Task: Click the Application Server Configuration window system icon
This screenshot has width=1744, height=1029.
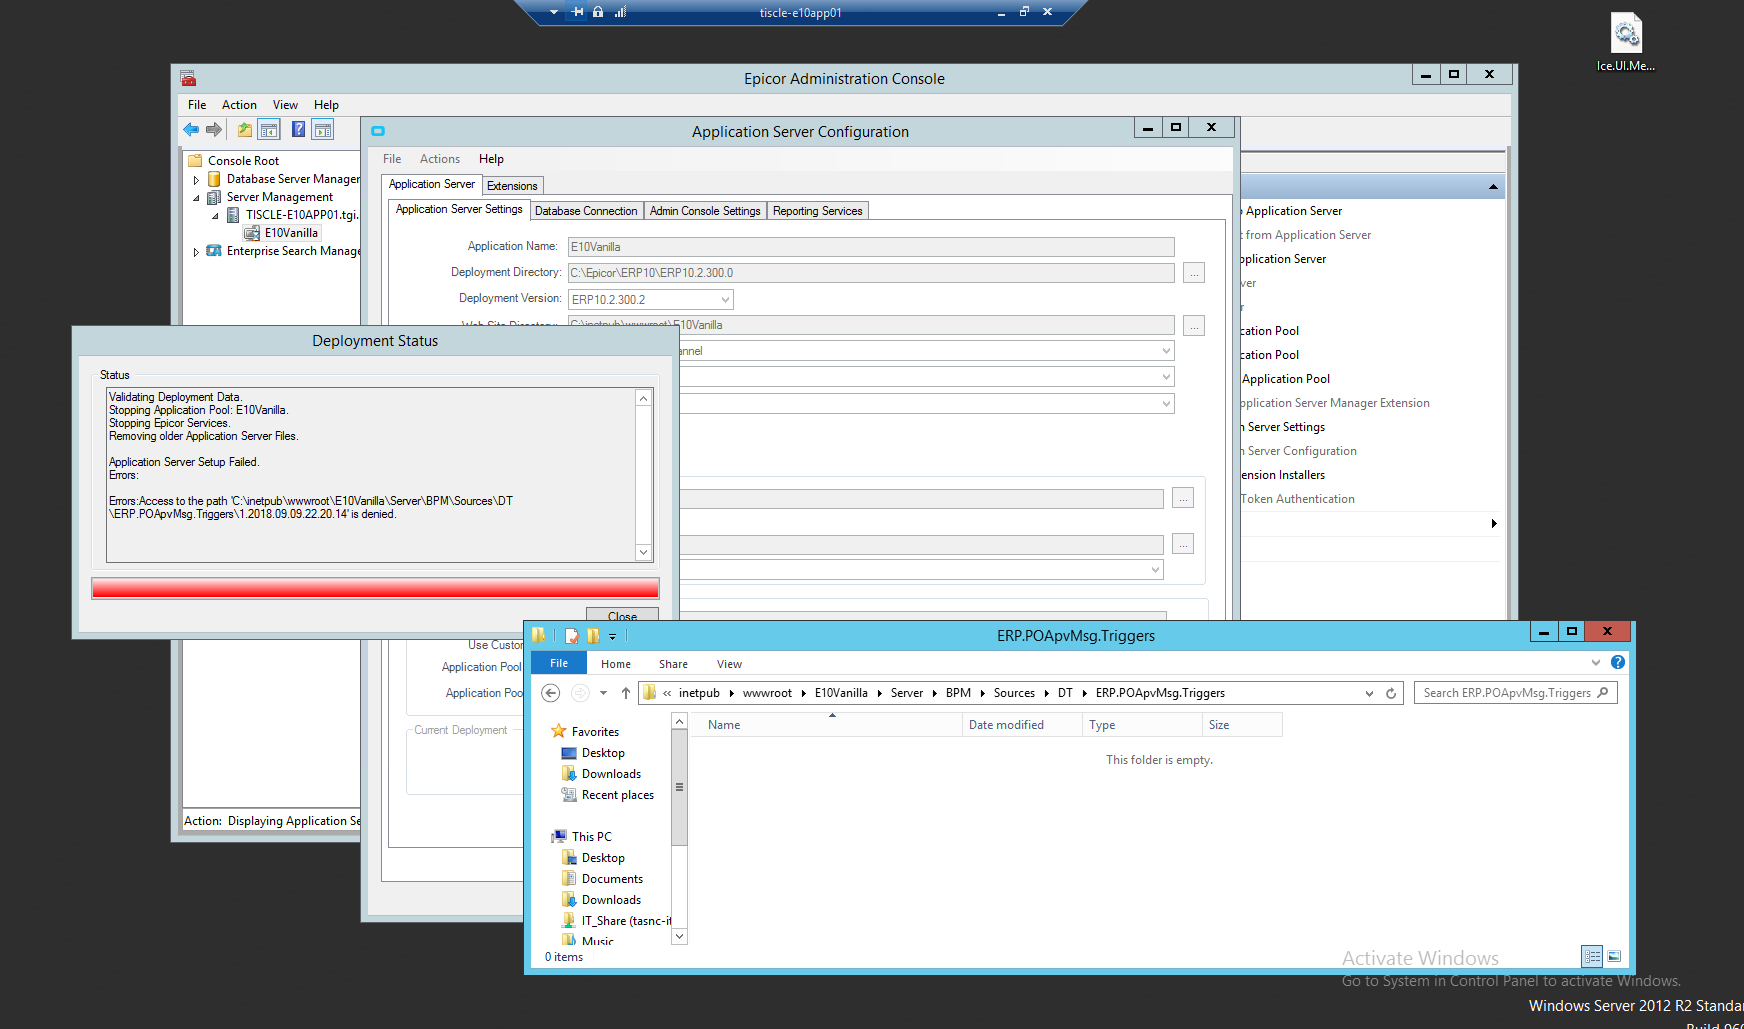Action: coord(378,131)
